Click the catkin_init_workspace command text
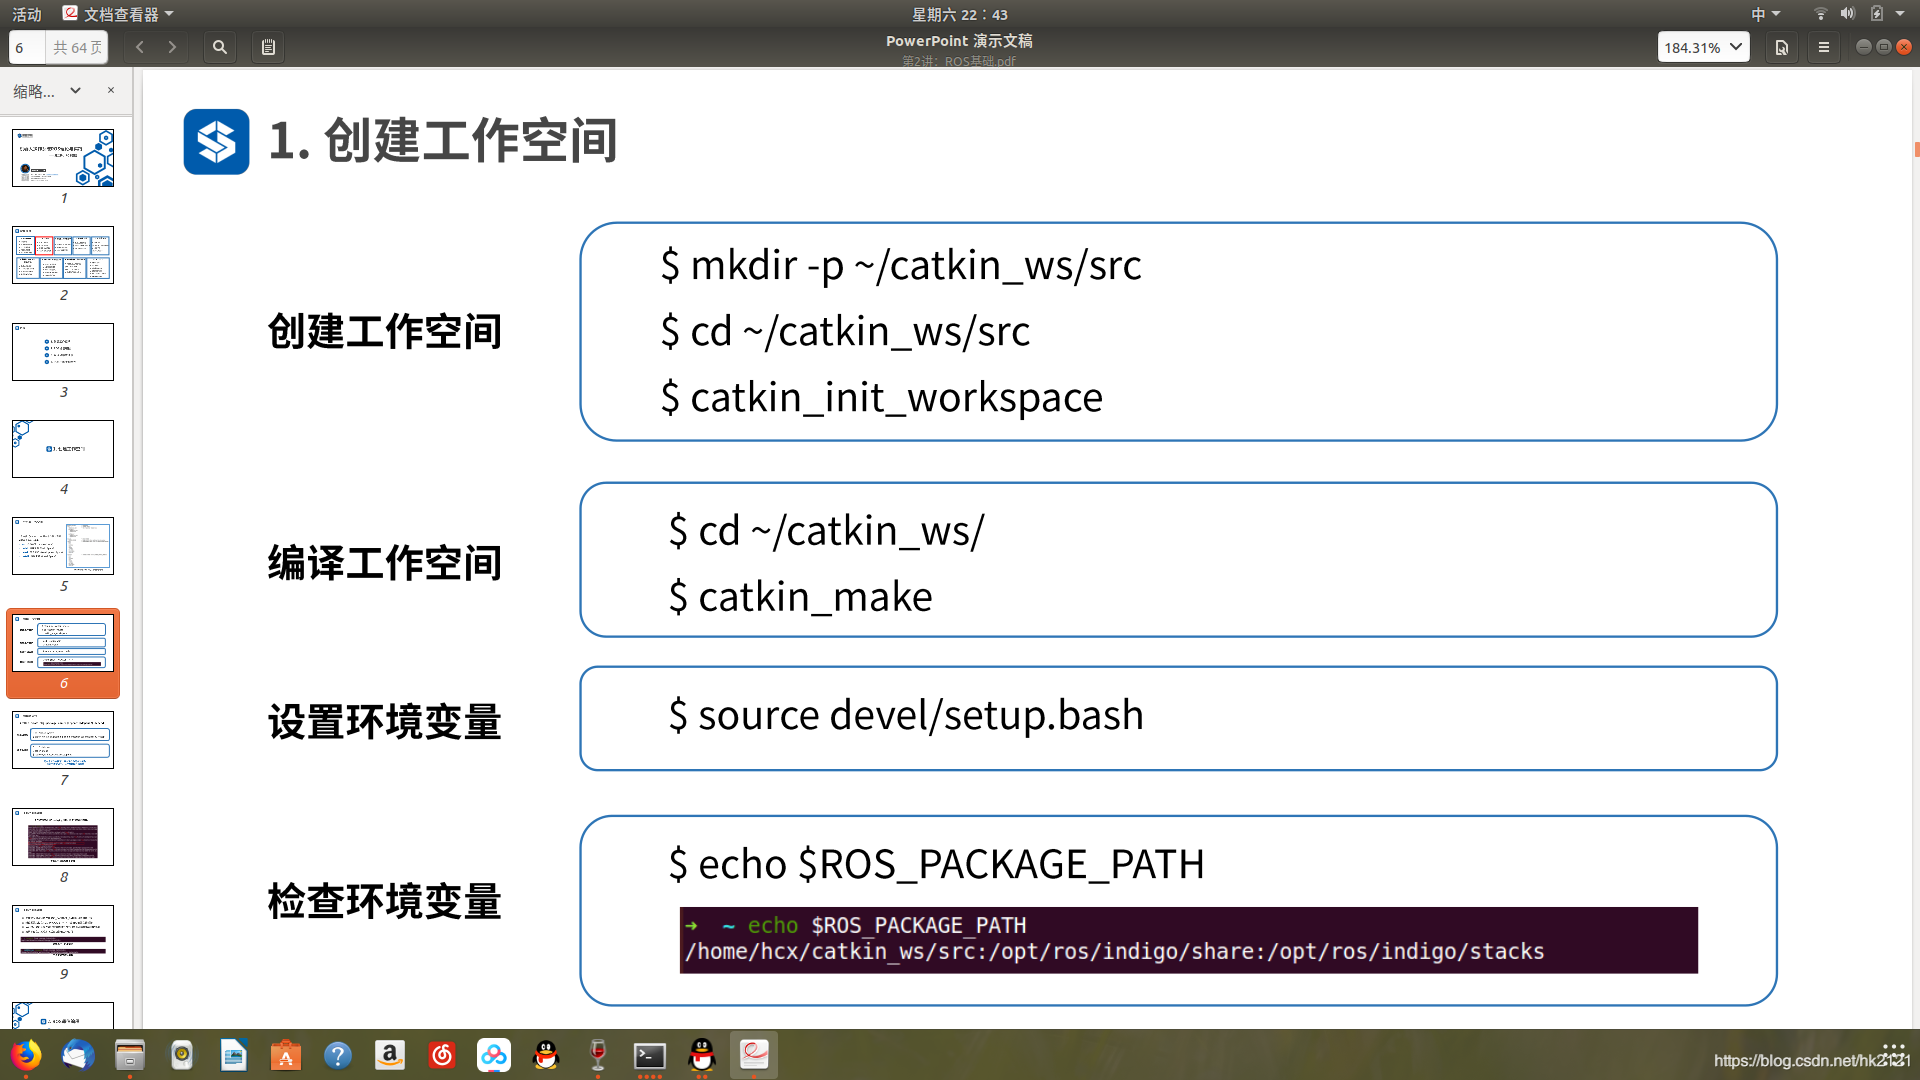 (x=881, y=397)
